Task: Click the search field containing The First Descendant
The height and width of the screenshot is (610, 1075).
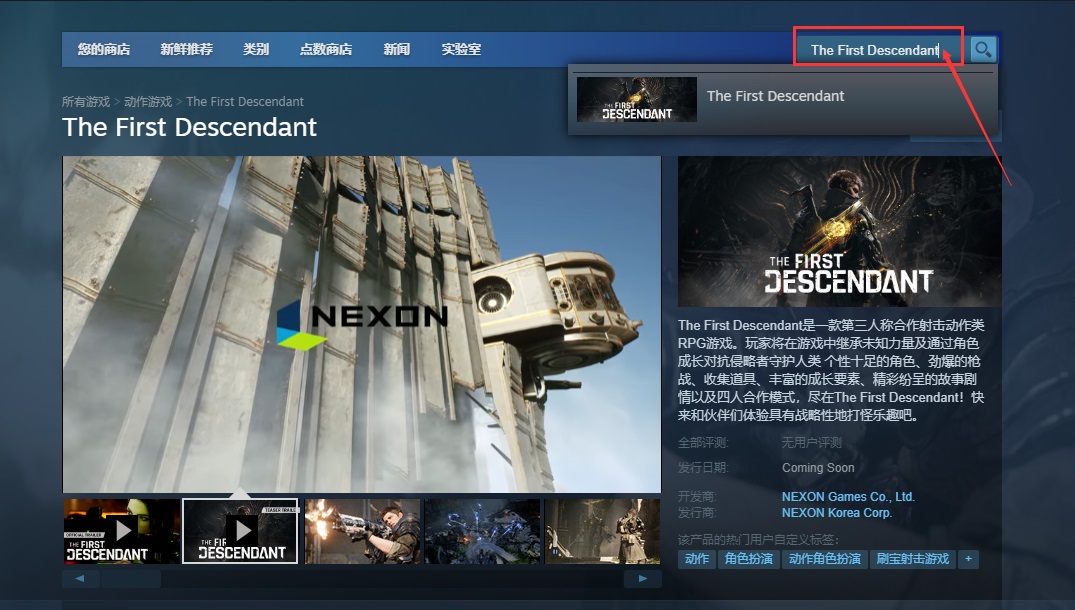Action: [x=880, y=49]
